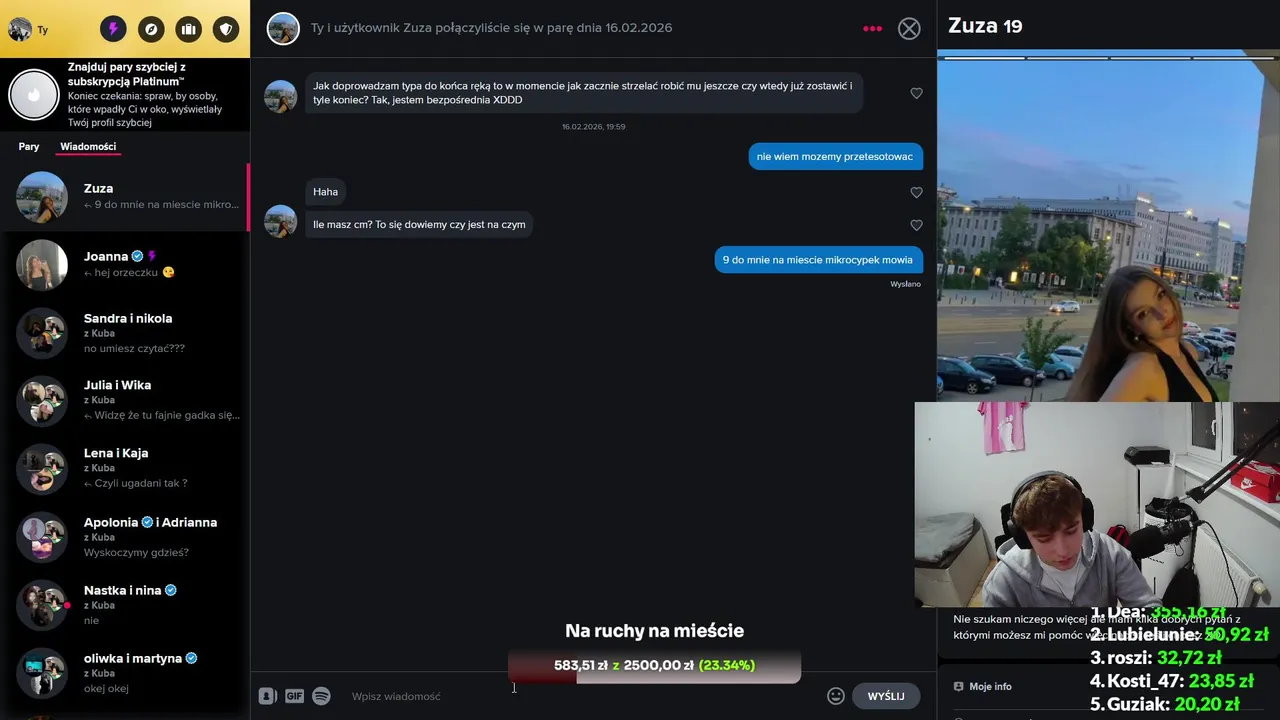Switch to the Pary tab
This screenshot has height=720, width=1280.
[29, 147]
